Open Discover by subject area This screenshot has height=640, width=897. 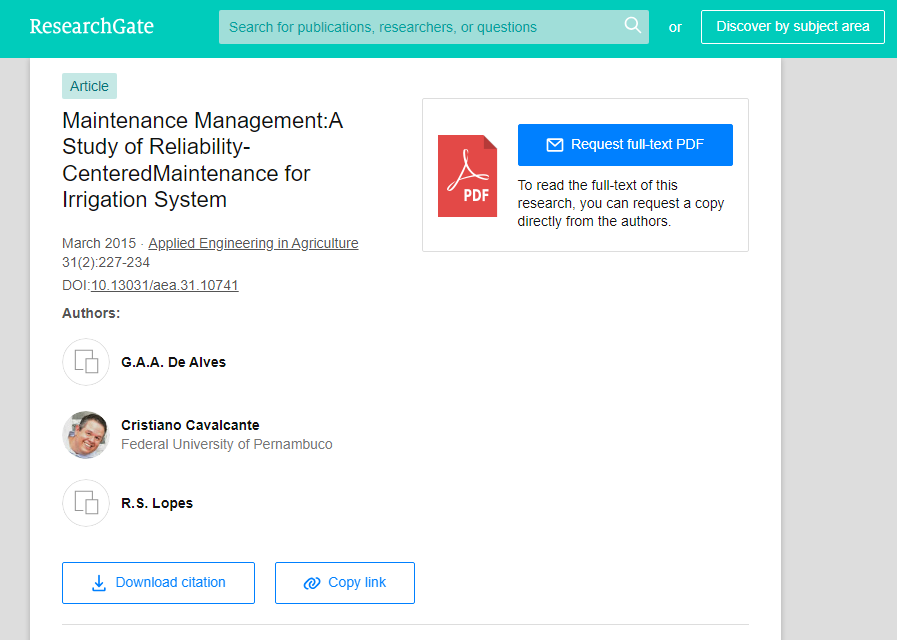point(792,27)
